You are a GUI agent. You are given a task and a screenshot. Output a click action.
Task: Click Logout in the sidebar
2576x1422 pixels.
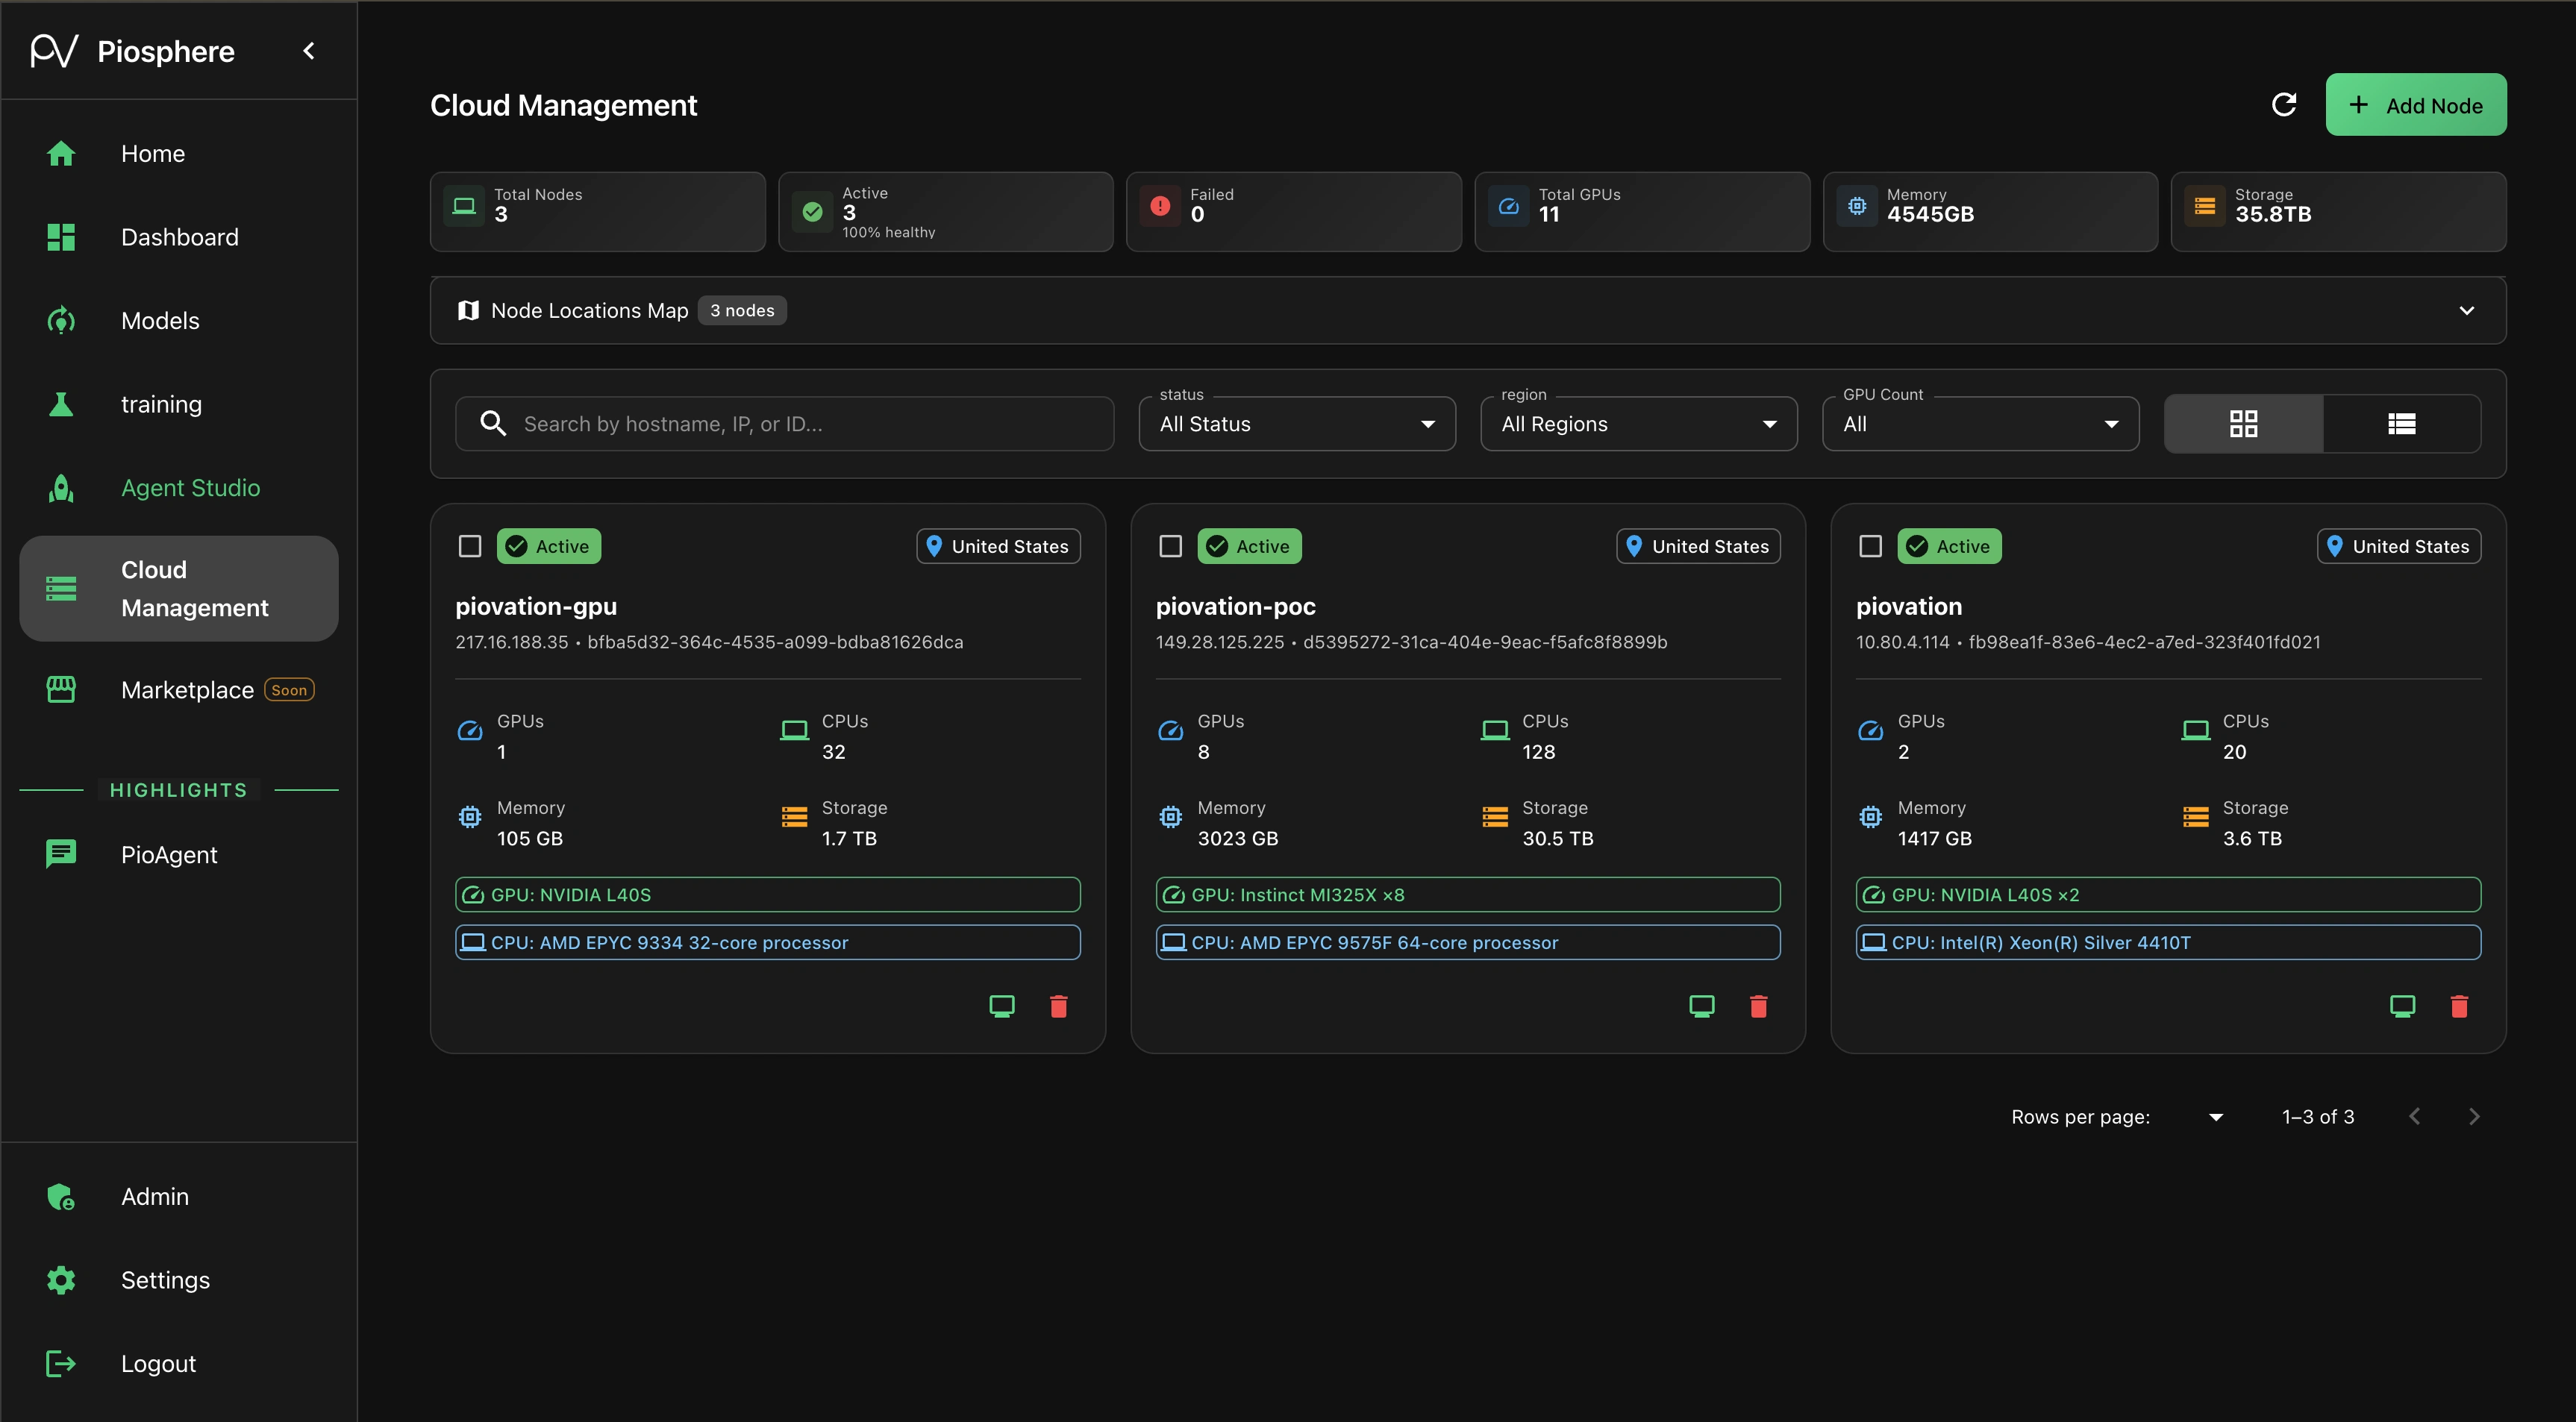(x=158, y=1364)
